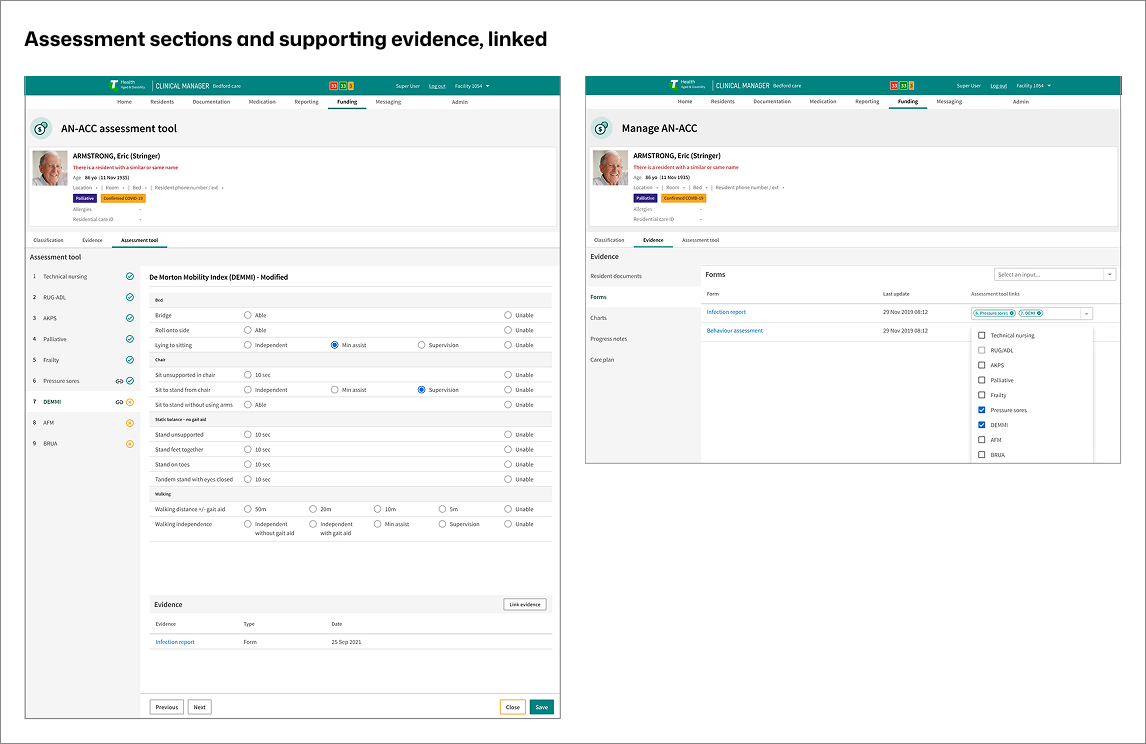Viewport: 1146px width, 744px height.
Task: Click the green check icon for Technical nursing
Action: [130, 276]
